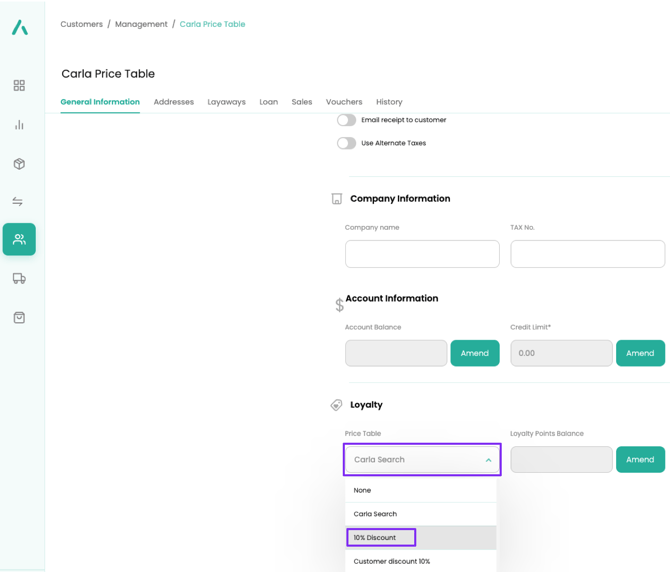Open the dashboard grid icon
670x572 pixels.
pyautogui.click(x=19, y=86)
